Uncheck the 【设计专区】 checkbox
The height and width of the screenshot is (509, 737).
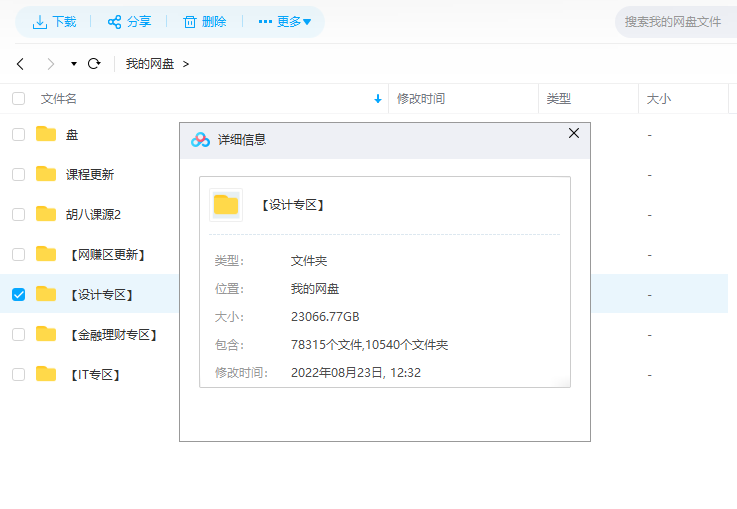18,294
